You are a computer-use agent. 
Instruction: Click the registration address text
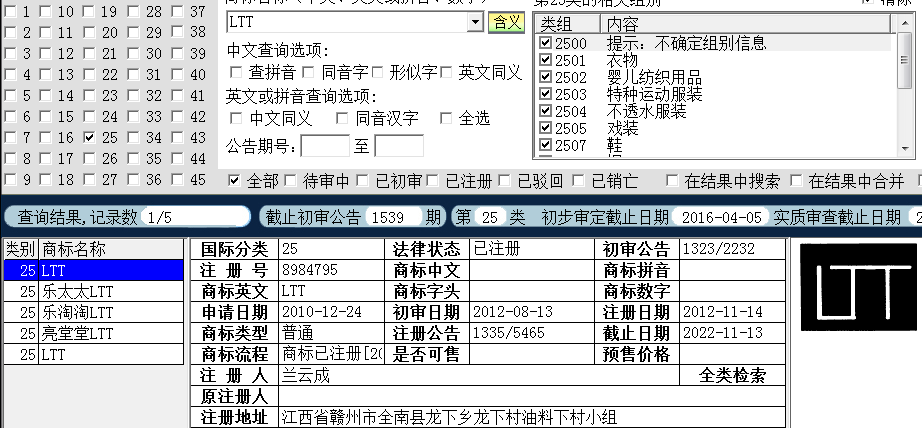(449, 418)
